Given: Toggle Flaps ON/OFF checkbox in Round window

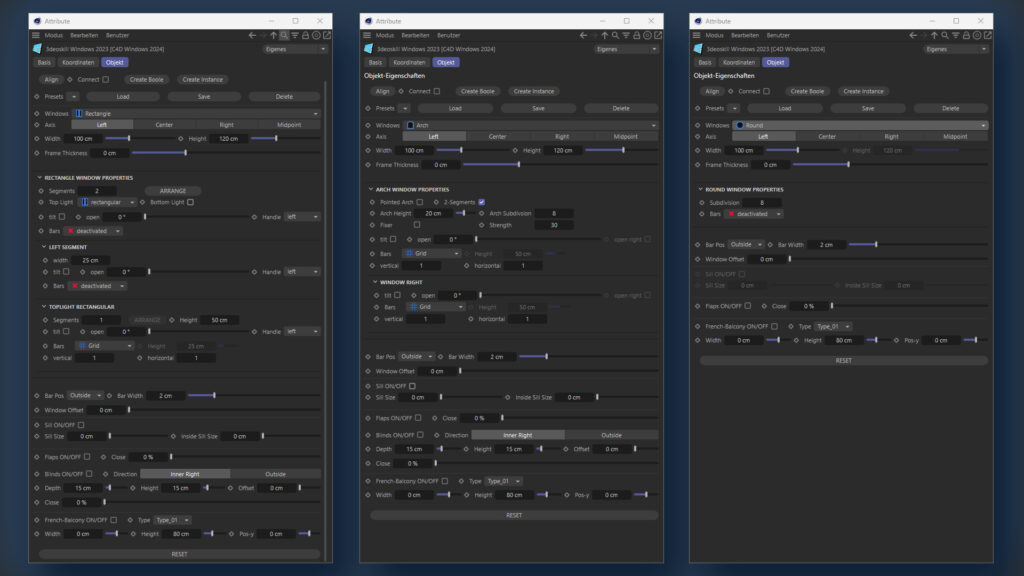Looking at the screenshot, I should 748,306.
